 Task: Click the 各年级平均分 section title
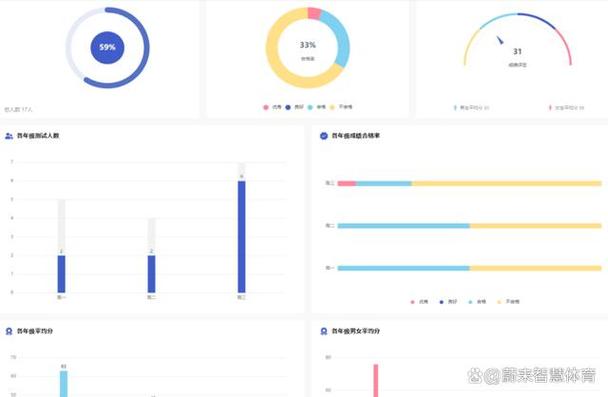[35, 331]
